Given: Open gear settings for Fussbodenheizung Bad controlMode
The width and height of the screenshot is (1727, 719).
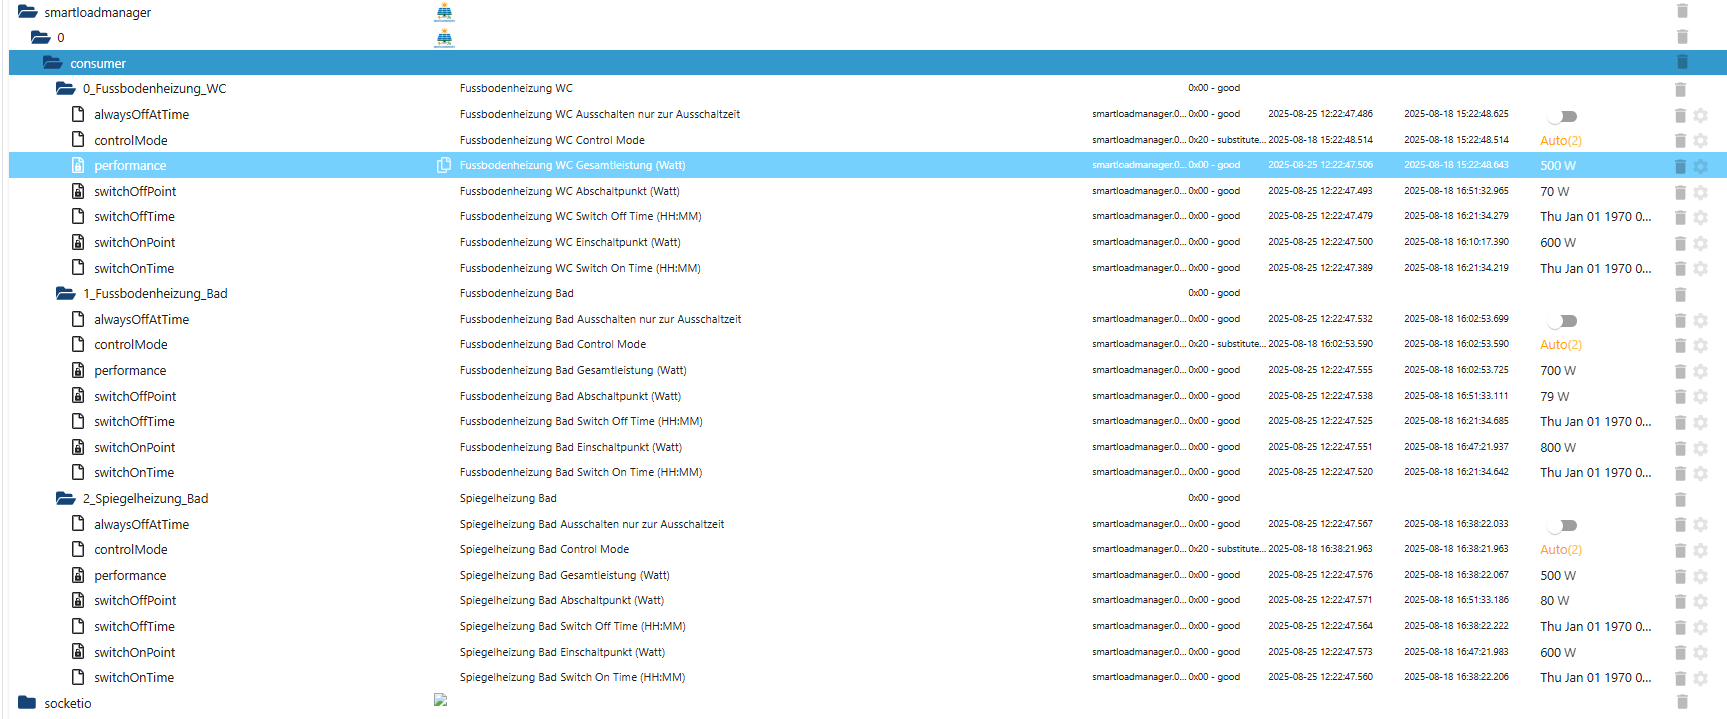Looking at the screenshot, I should coord(1701,346).
